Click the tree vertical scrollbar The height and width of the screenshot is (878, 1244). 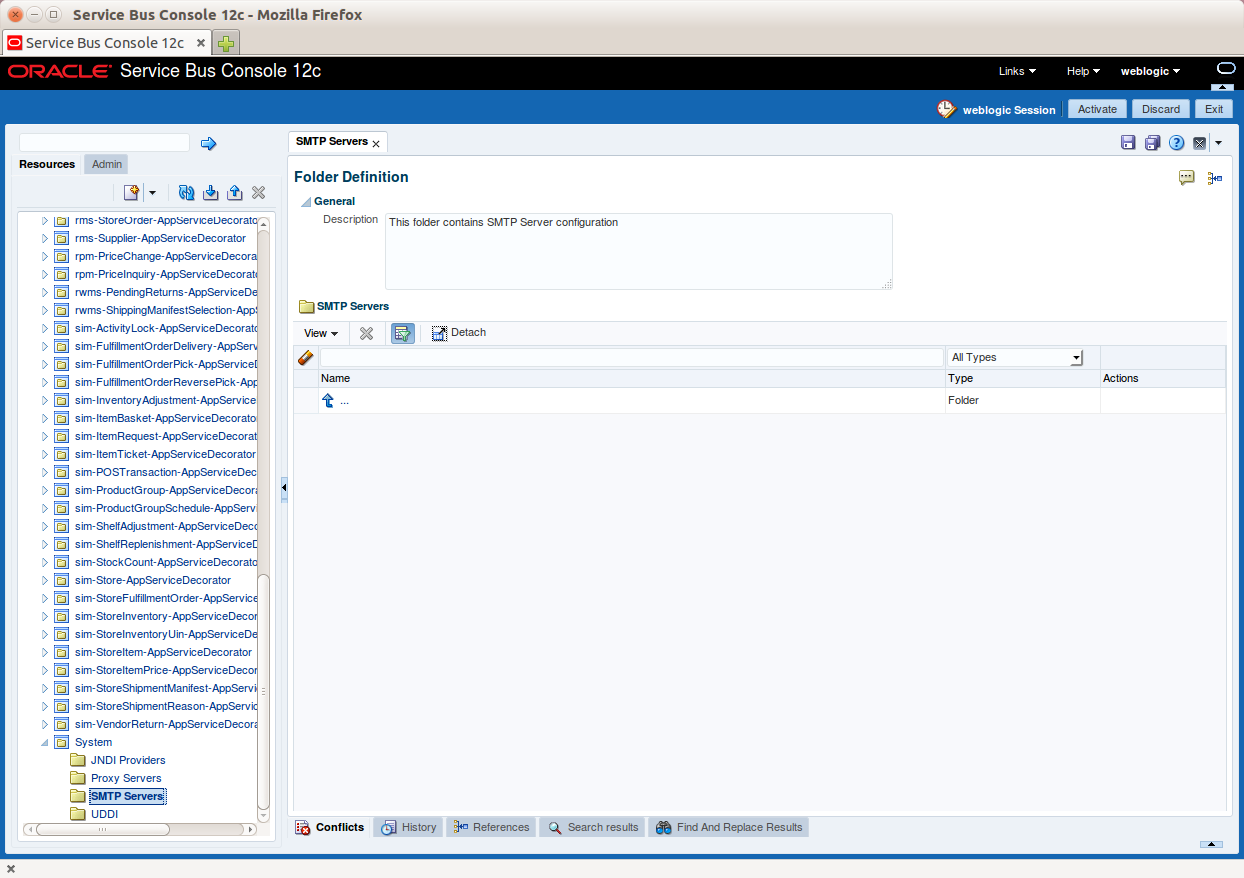263,692
